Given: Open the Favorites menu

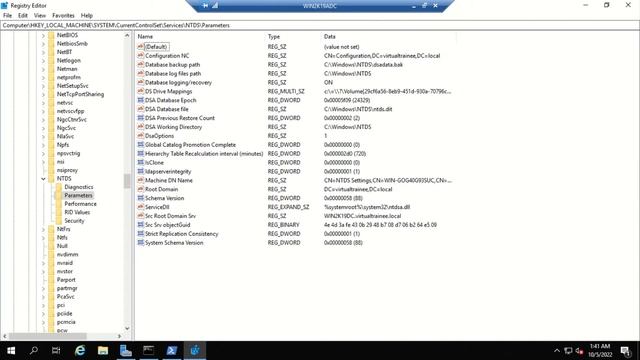Looking at the screenshot, I should click(x=63, y=16).
